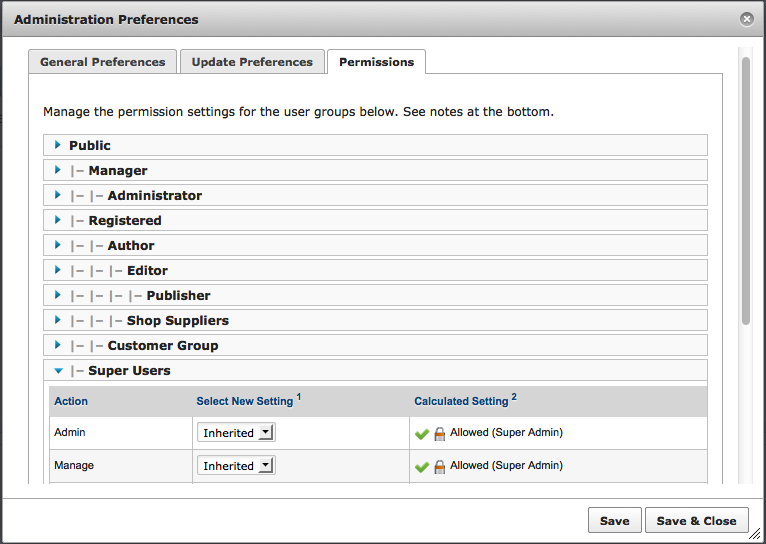Screen dimensions: 766x544
Task: Select the Permissions tab
Action: pos(376,62)
